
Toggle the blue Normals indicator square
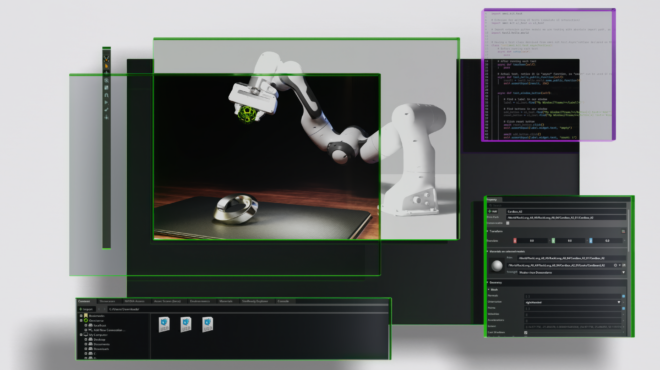coord(623,296)
